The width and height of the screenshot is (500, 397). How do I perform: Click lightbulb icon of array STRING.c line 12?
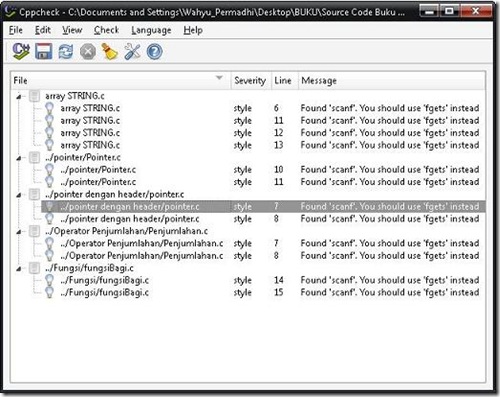pyautogui.click(x=49, y=133)
